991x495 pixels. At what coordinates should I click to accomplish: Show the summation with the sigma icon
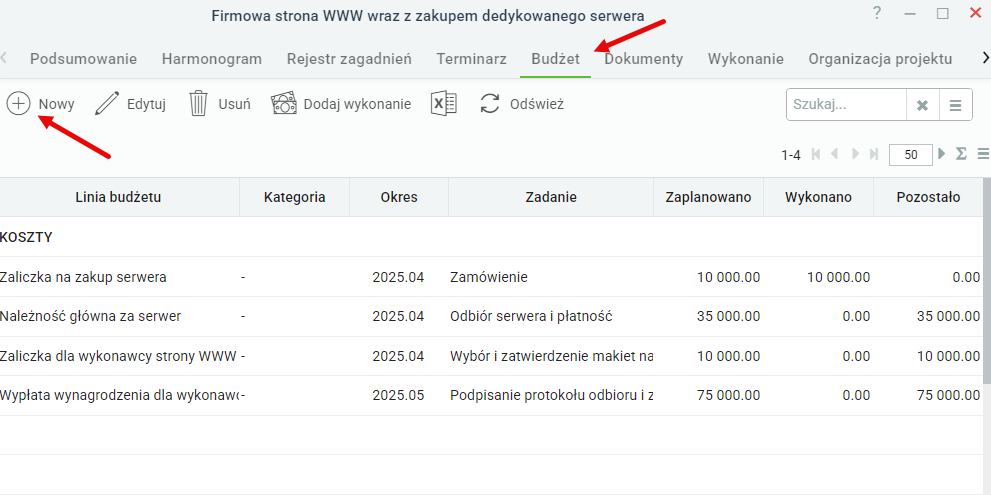pos(961,154)
